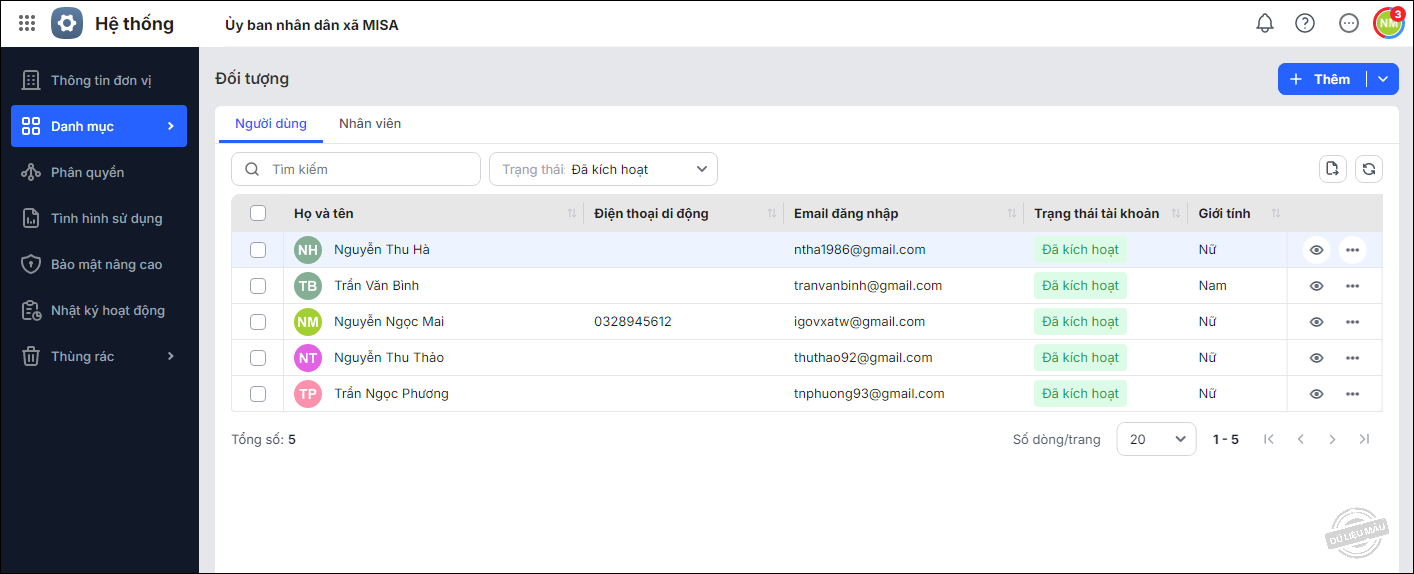Open the Trạng thái filter dropdown

point(603,169)
